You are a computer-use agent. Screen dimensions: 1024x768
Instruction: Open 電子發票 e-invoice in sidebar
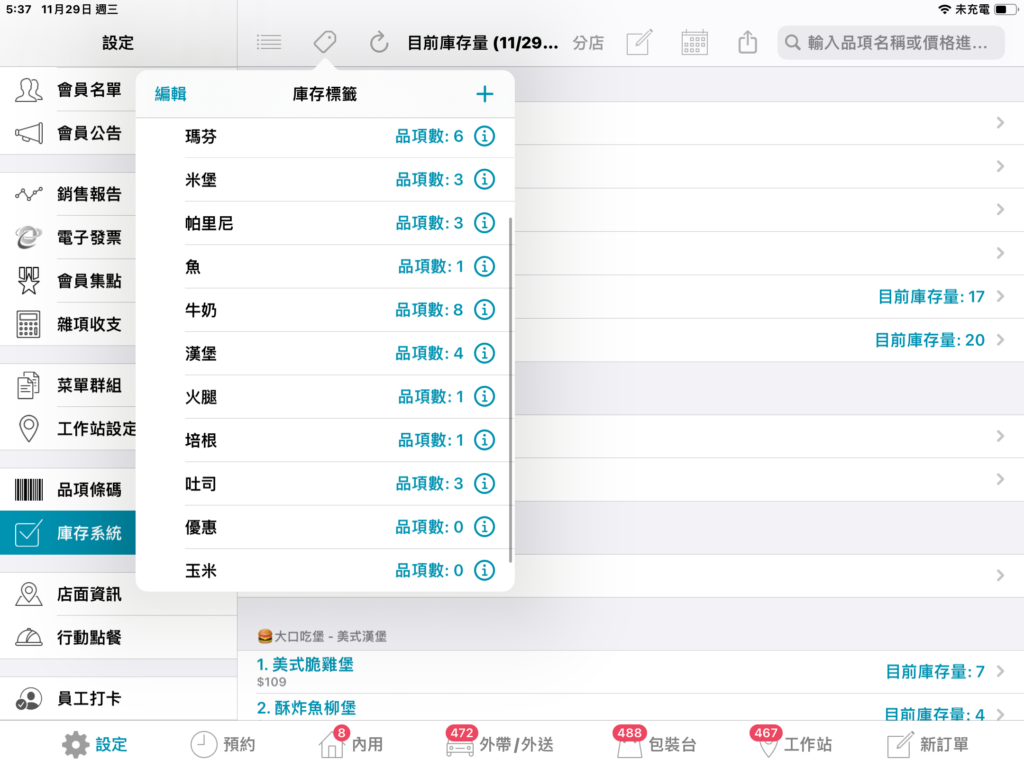68,237
